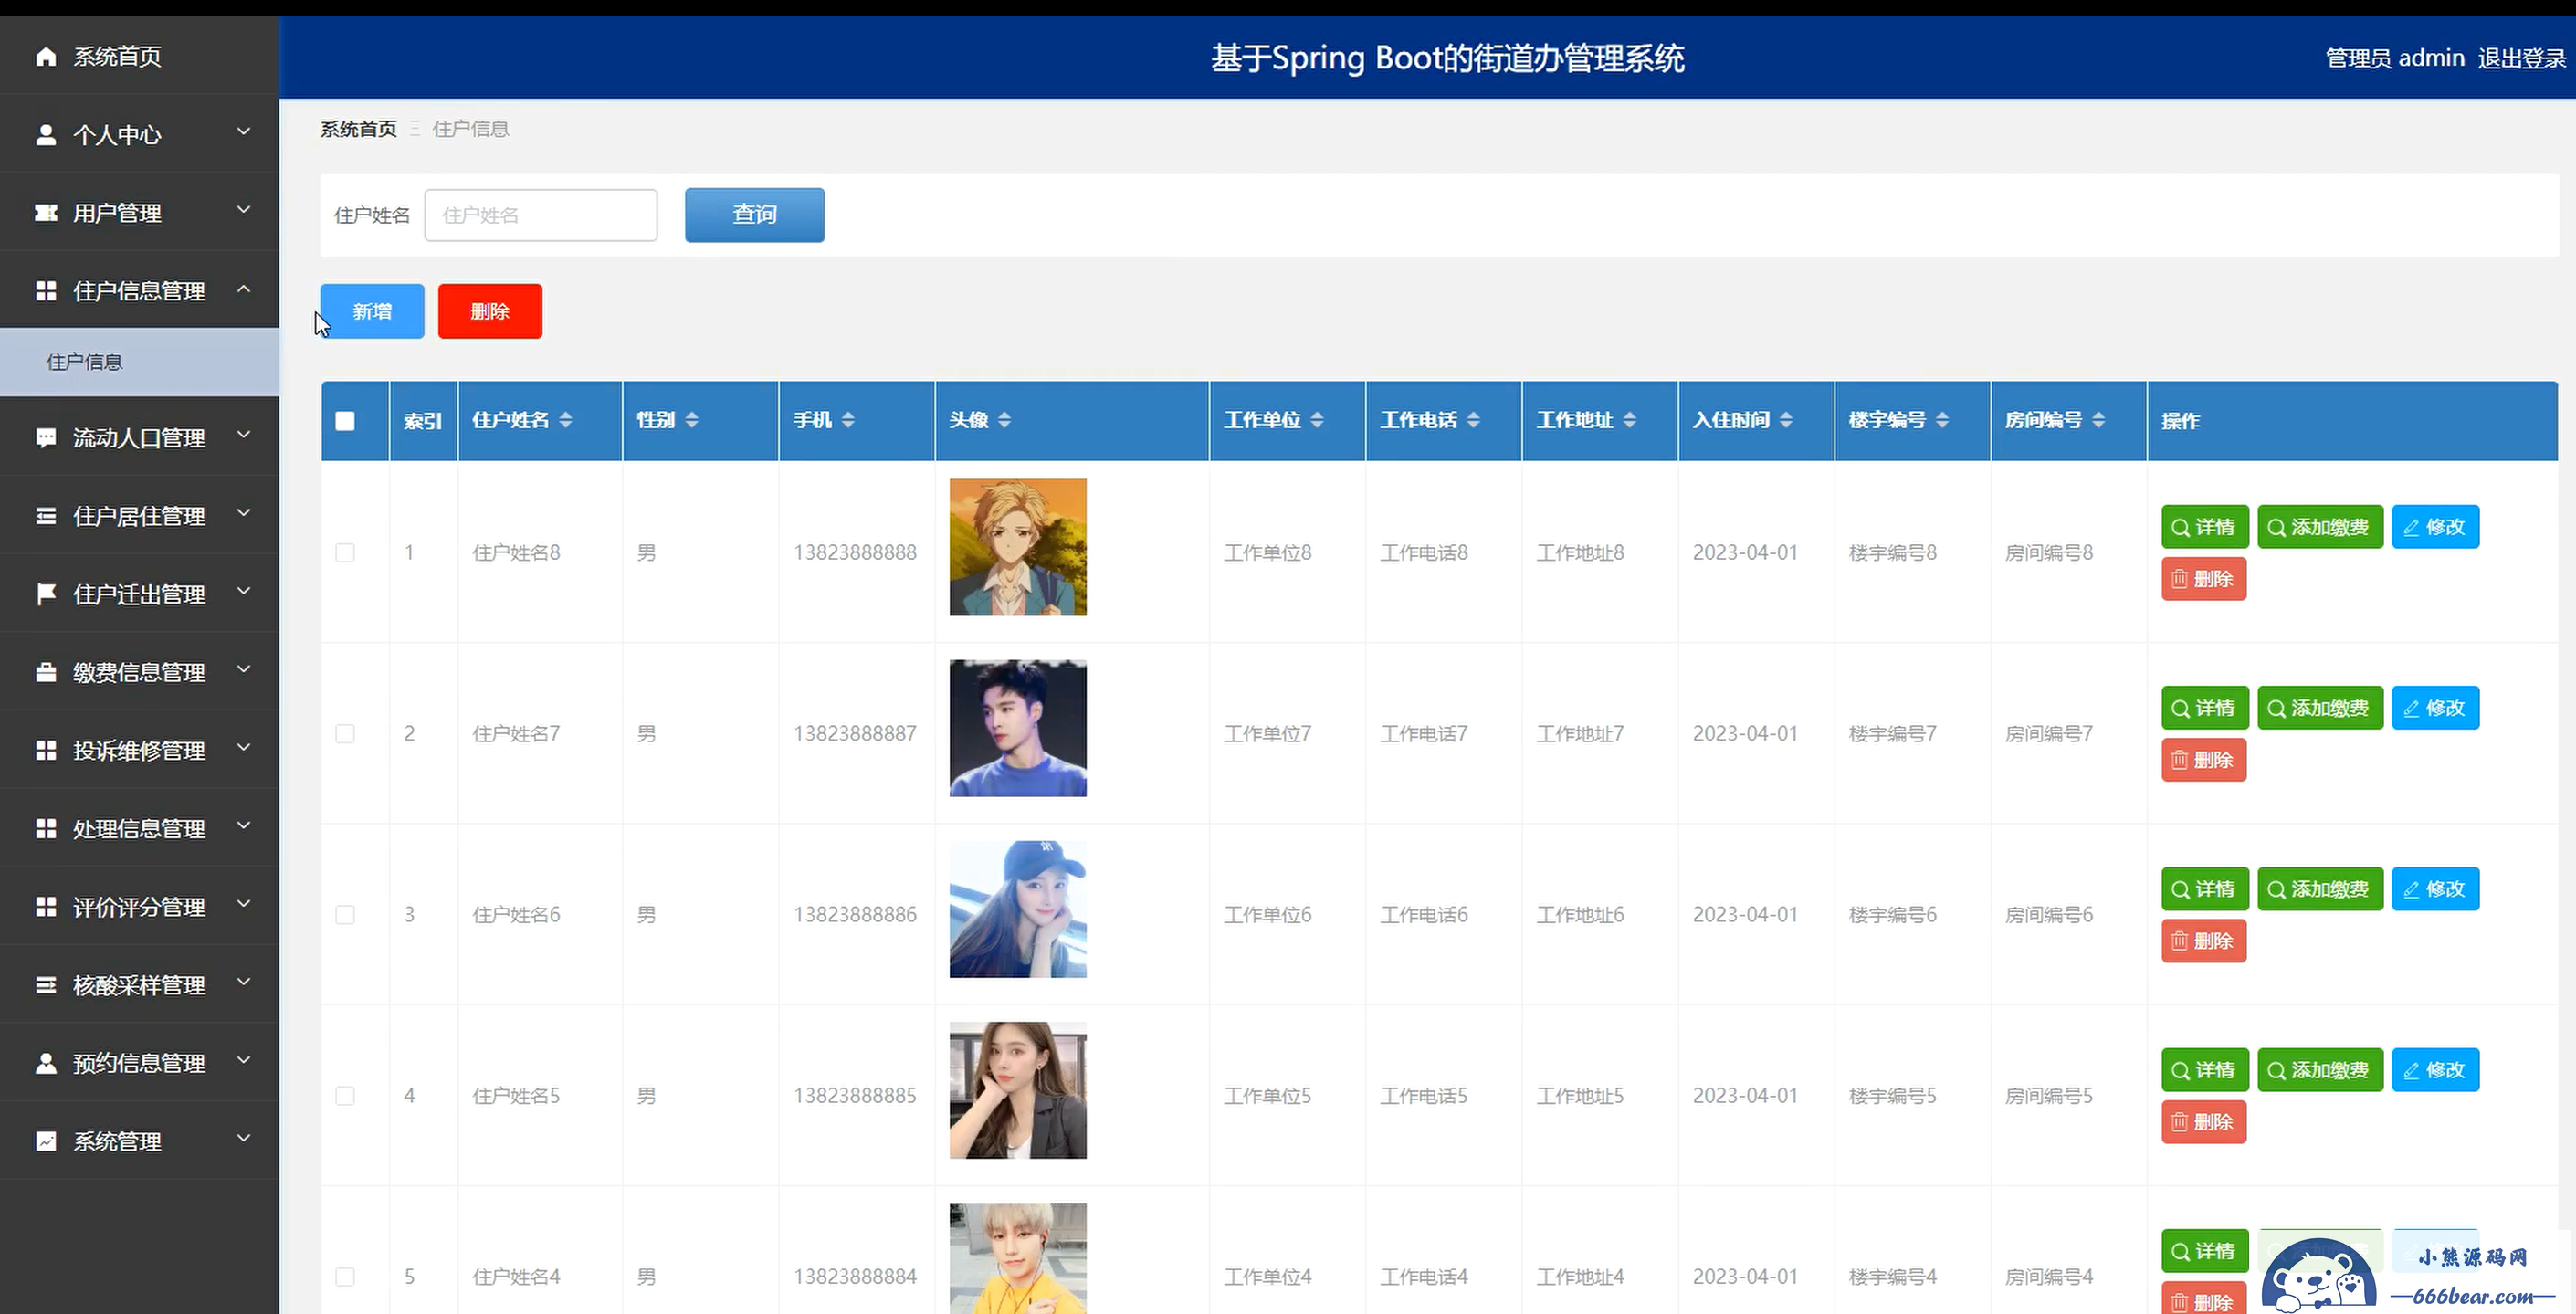Click 系统首页 breadcrumb link
2576x1314 pixels.
[358, 129]
